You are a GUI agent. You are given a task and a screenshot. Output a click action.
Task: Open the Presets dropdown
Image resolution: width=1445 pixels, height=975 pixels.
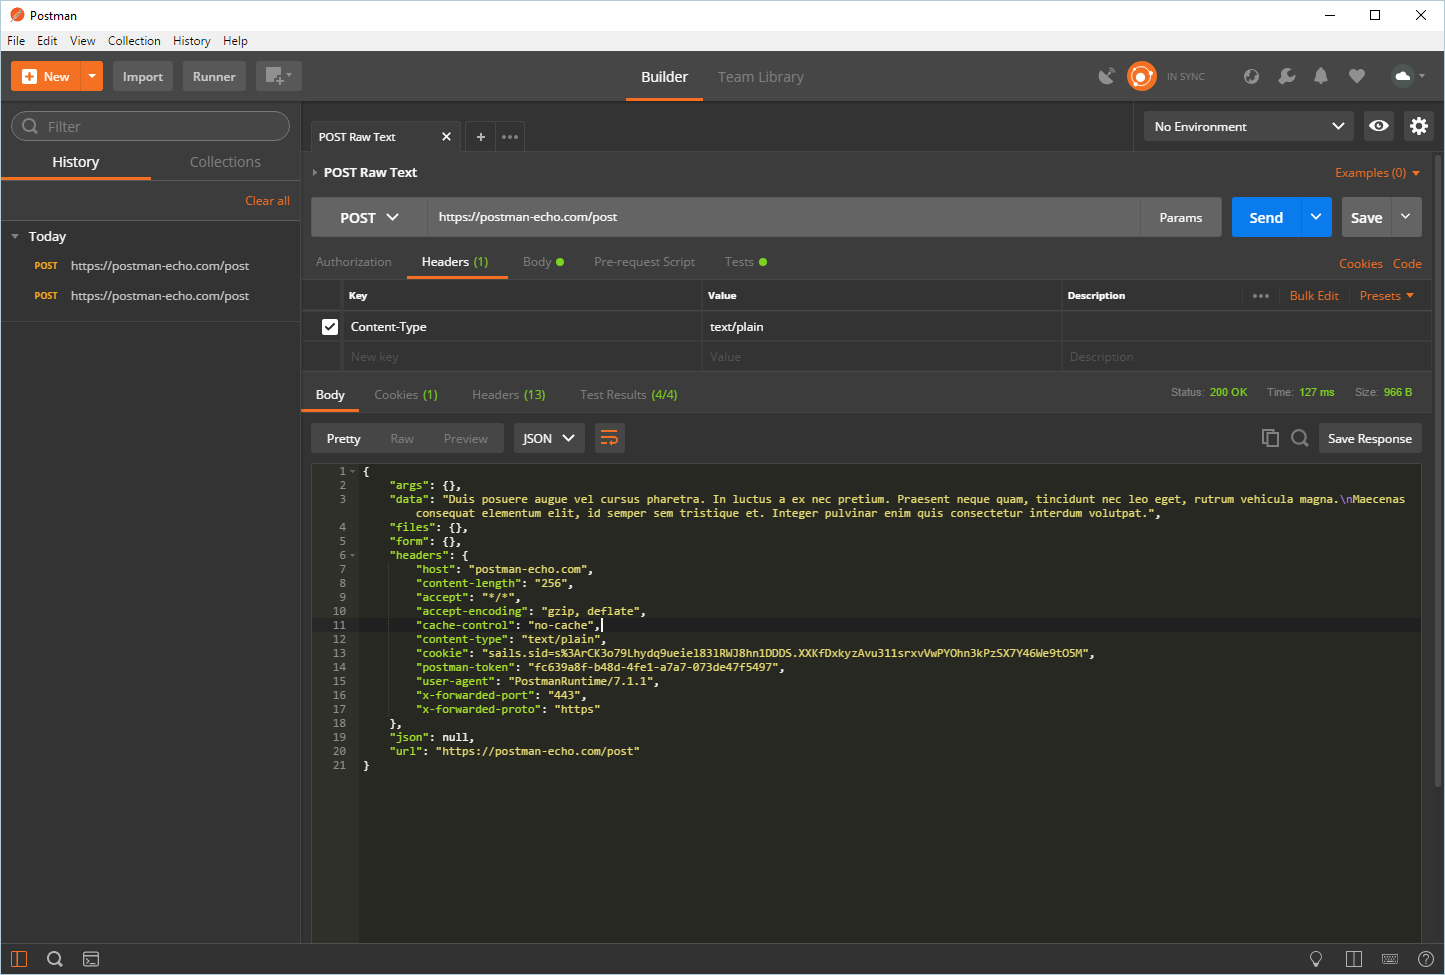tap(1386, 296)
